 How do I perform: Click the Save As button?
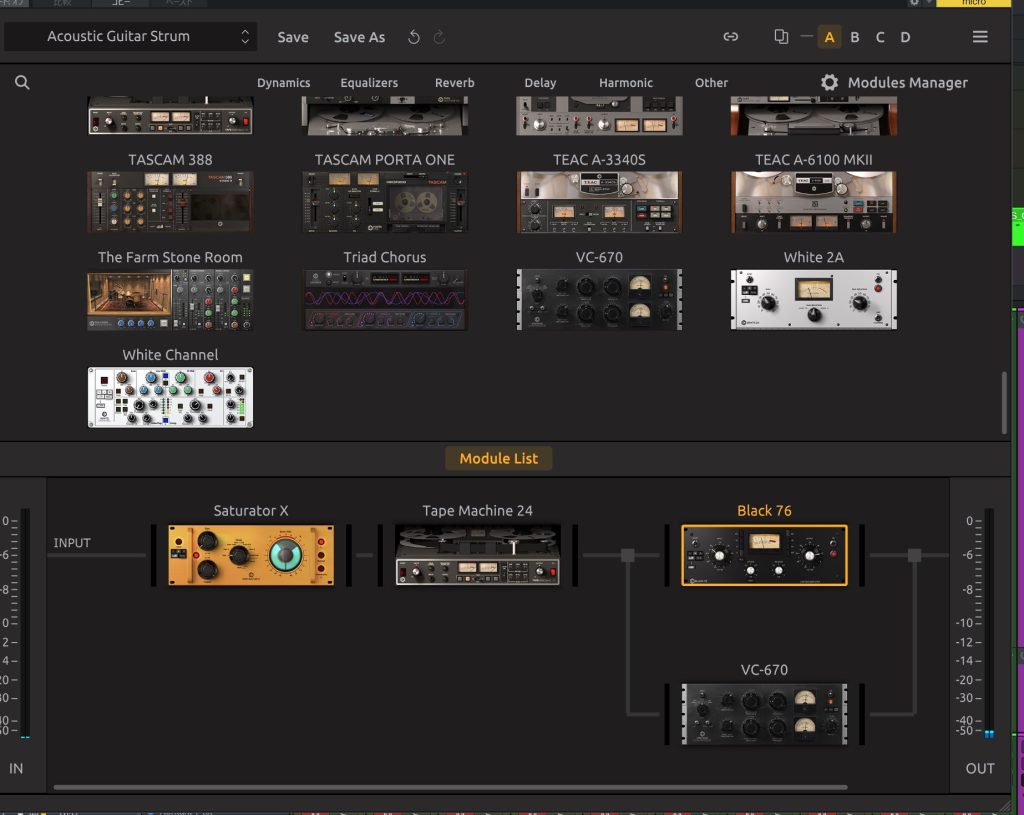coord(359,37)
